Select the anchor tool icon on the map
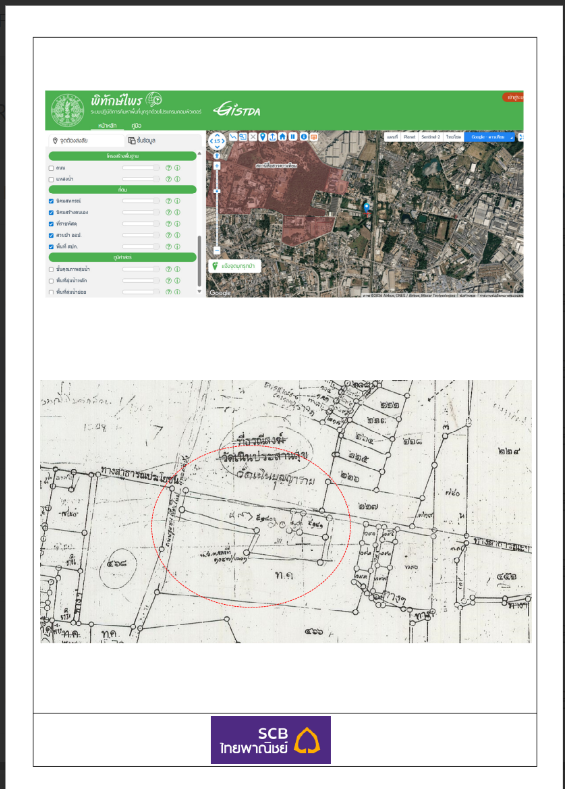 click(x=272, y=137)
